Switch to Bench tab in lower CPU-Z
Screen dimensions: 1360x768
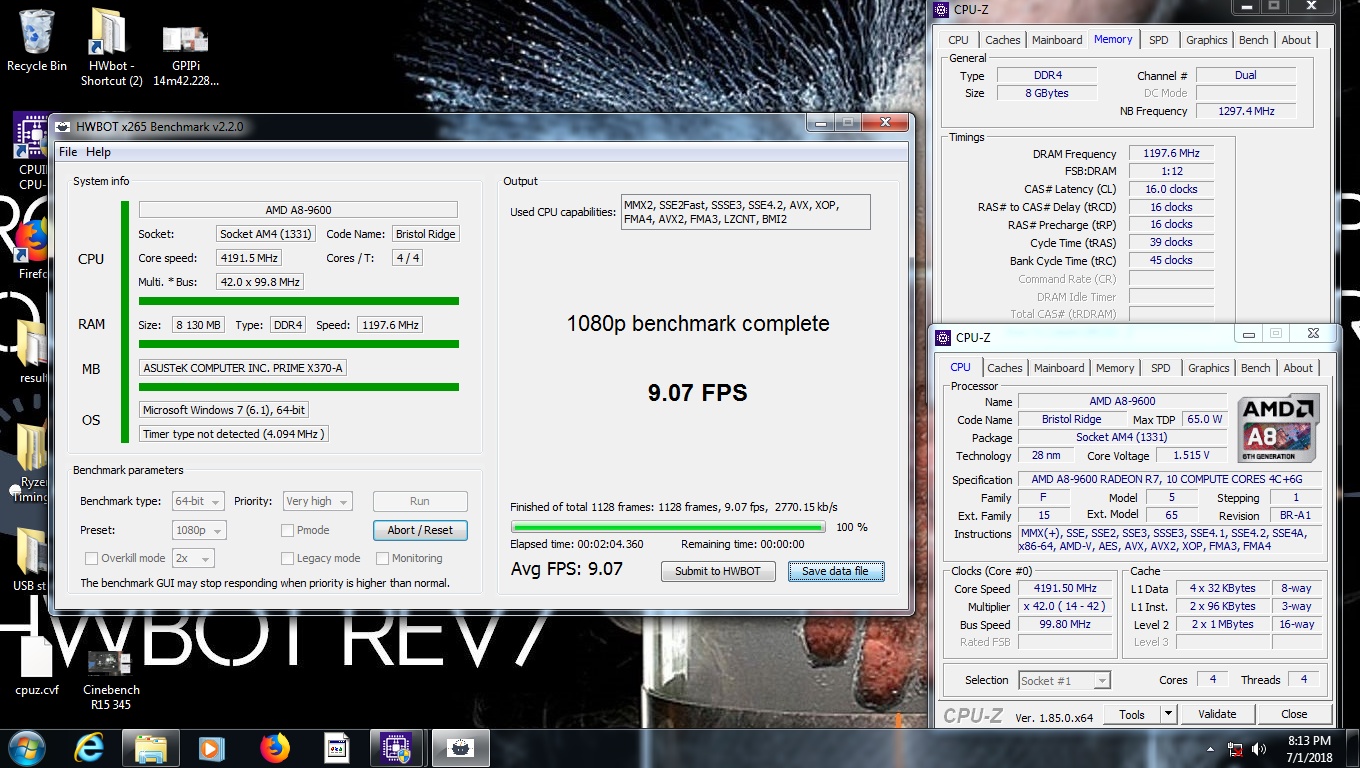coord(1255,368)
